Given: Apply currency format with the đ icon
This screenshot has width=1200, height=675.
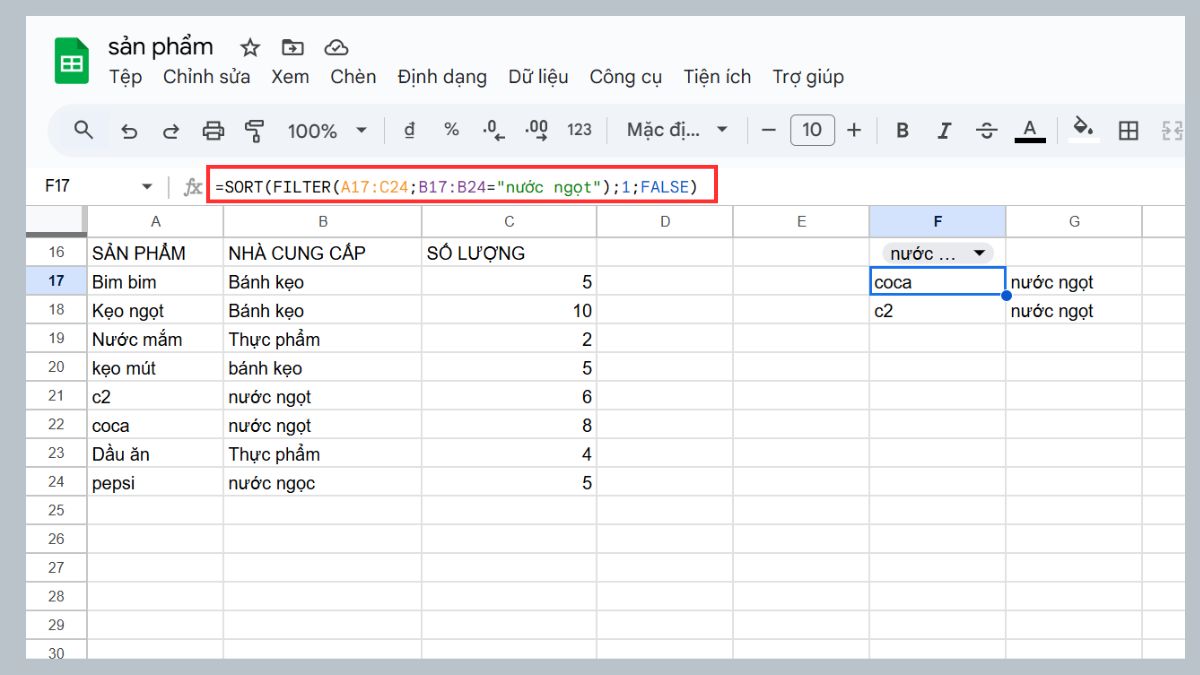Looking at the screenshot, I should (409, 130).
